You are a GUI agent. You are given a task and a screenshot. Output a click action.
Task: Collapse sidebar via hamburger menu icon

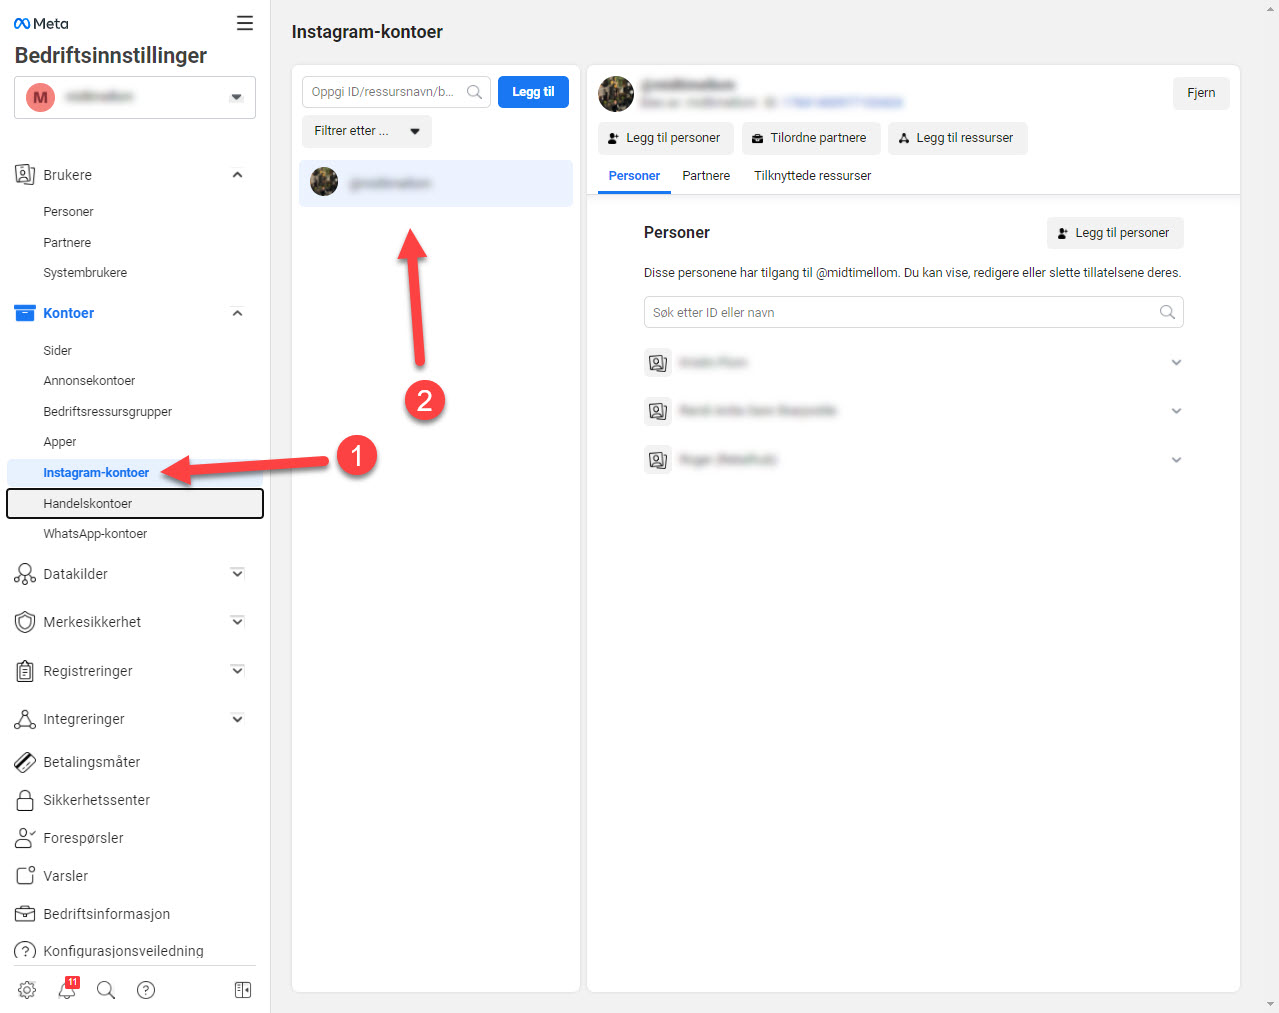coord(244,23)
